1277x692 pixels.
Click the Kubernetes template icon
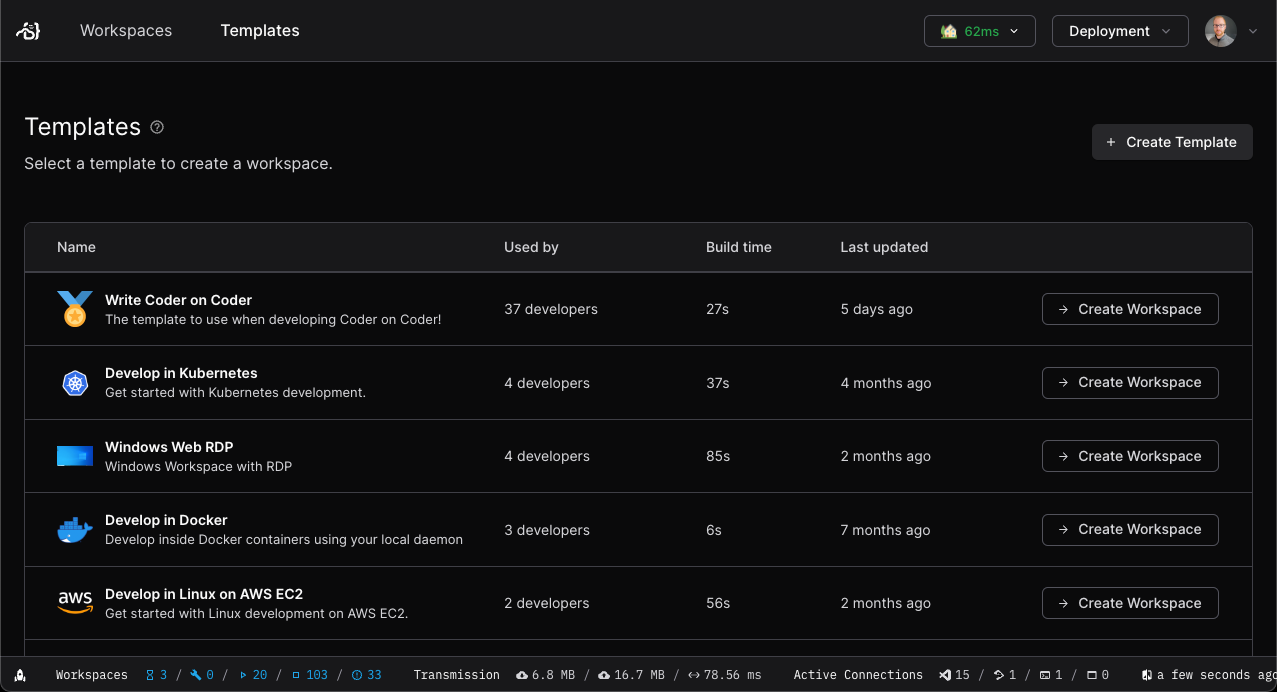click(x=74, y=382)
